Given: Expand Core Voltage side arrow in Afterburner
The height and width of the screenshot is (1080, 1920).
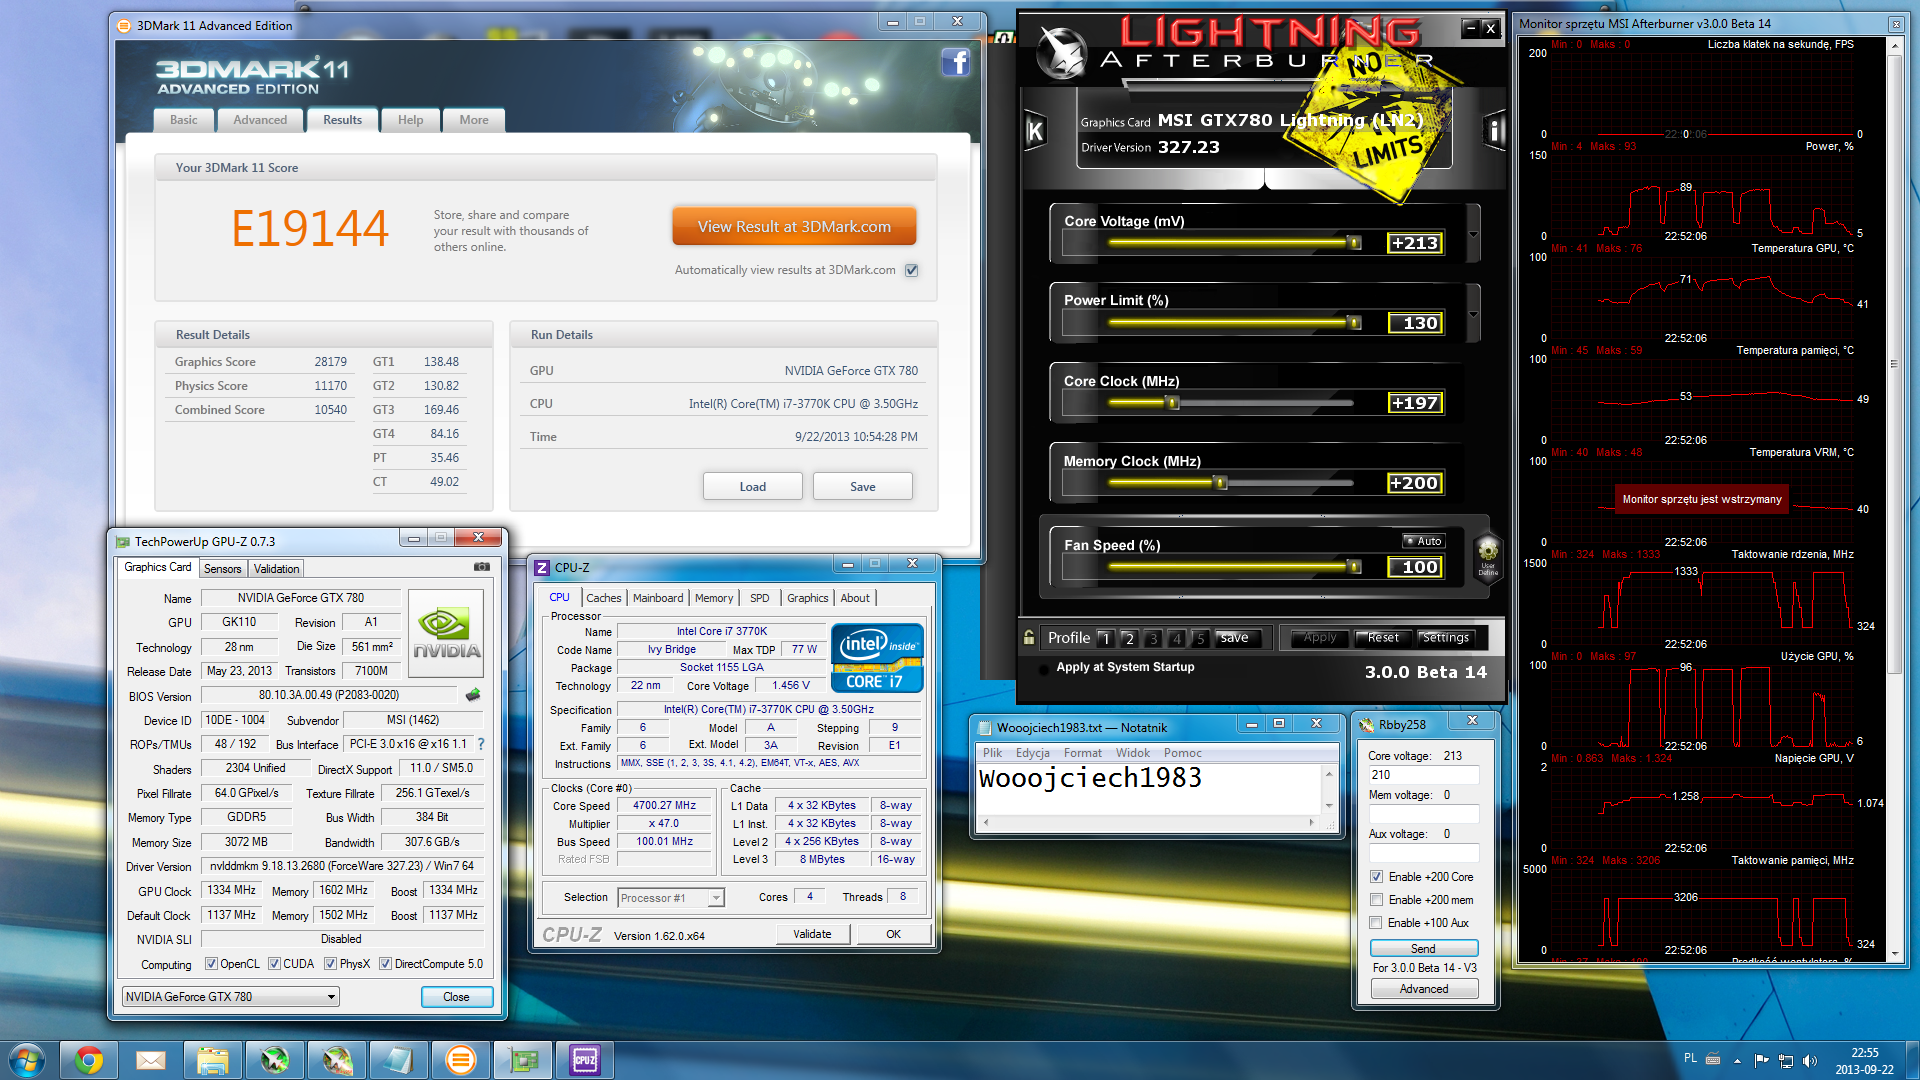Looking at the screenshot, I should [x=1473, y=234].
